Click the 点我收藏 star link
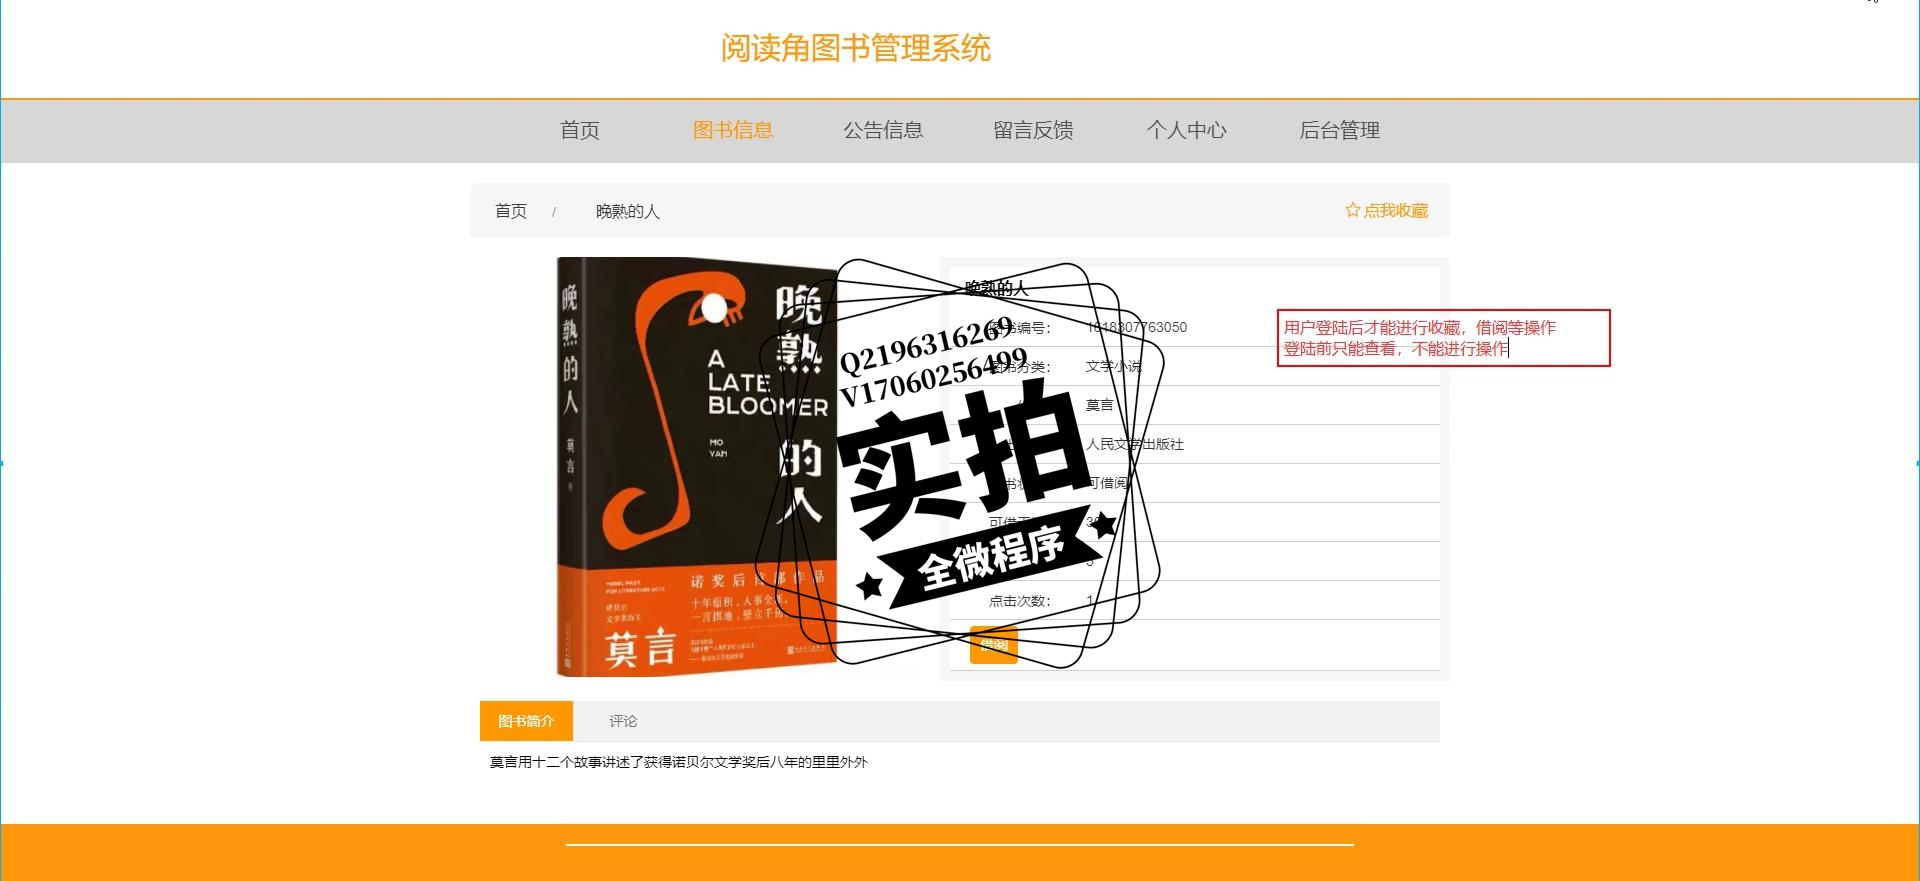Screen dimensions: 1920x881 [1386, 210]
